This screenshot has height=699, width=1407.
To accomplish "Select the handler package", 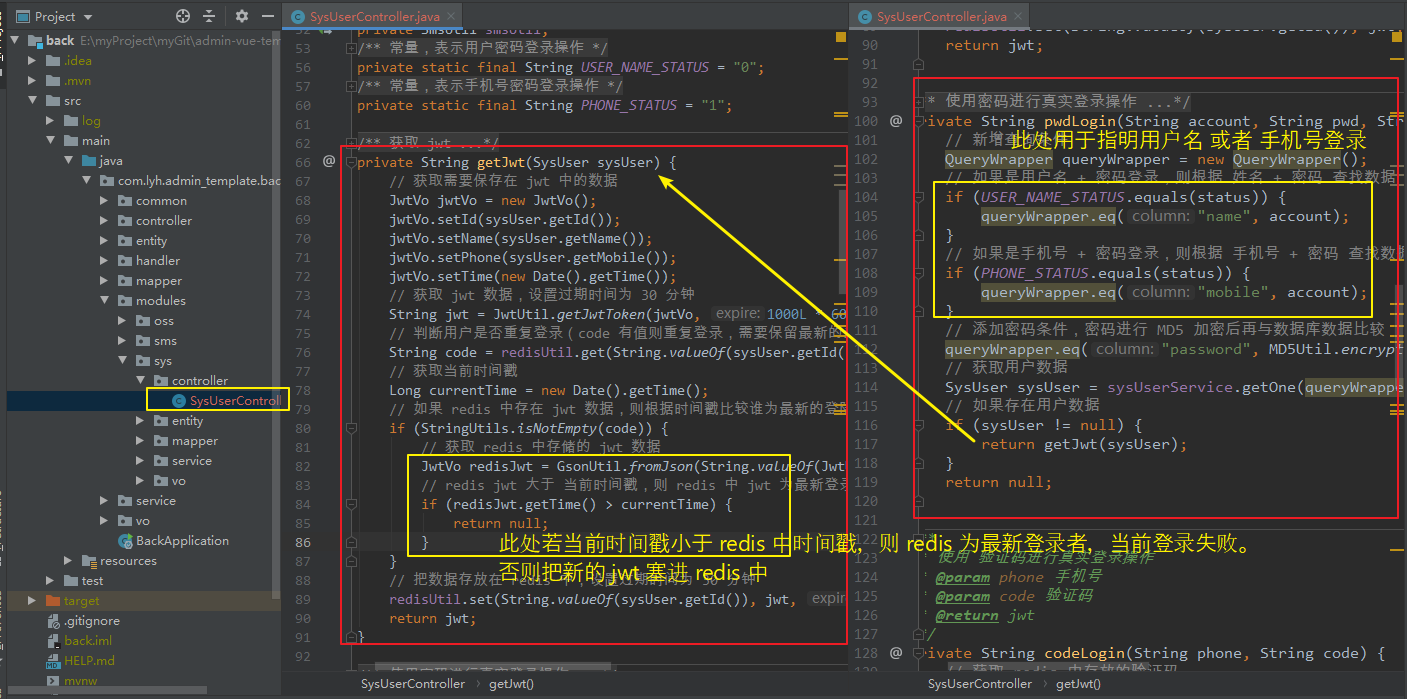I will point(158,260).
